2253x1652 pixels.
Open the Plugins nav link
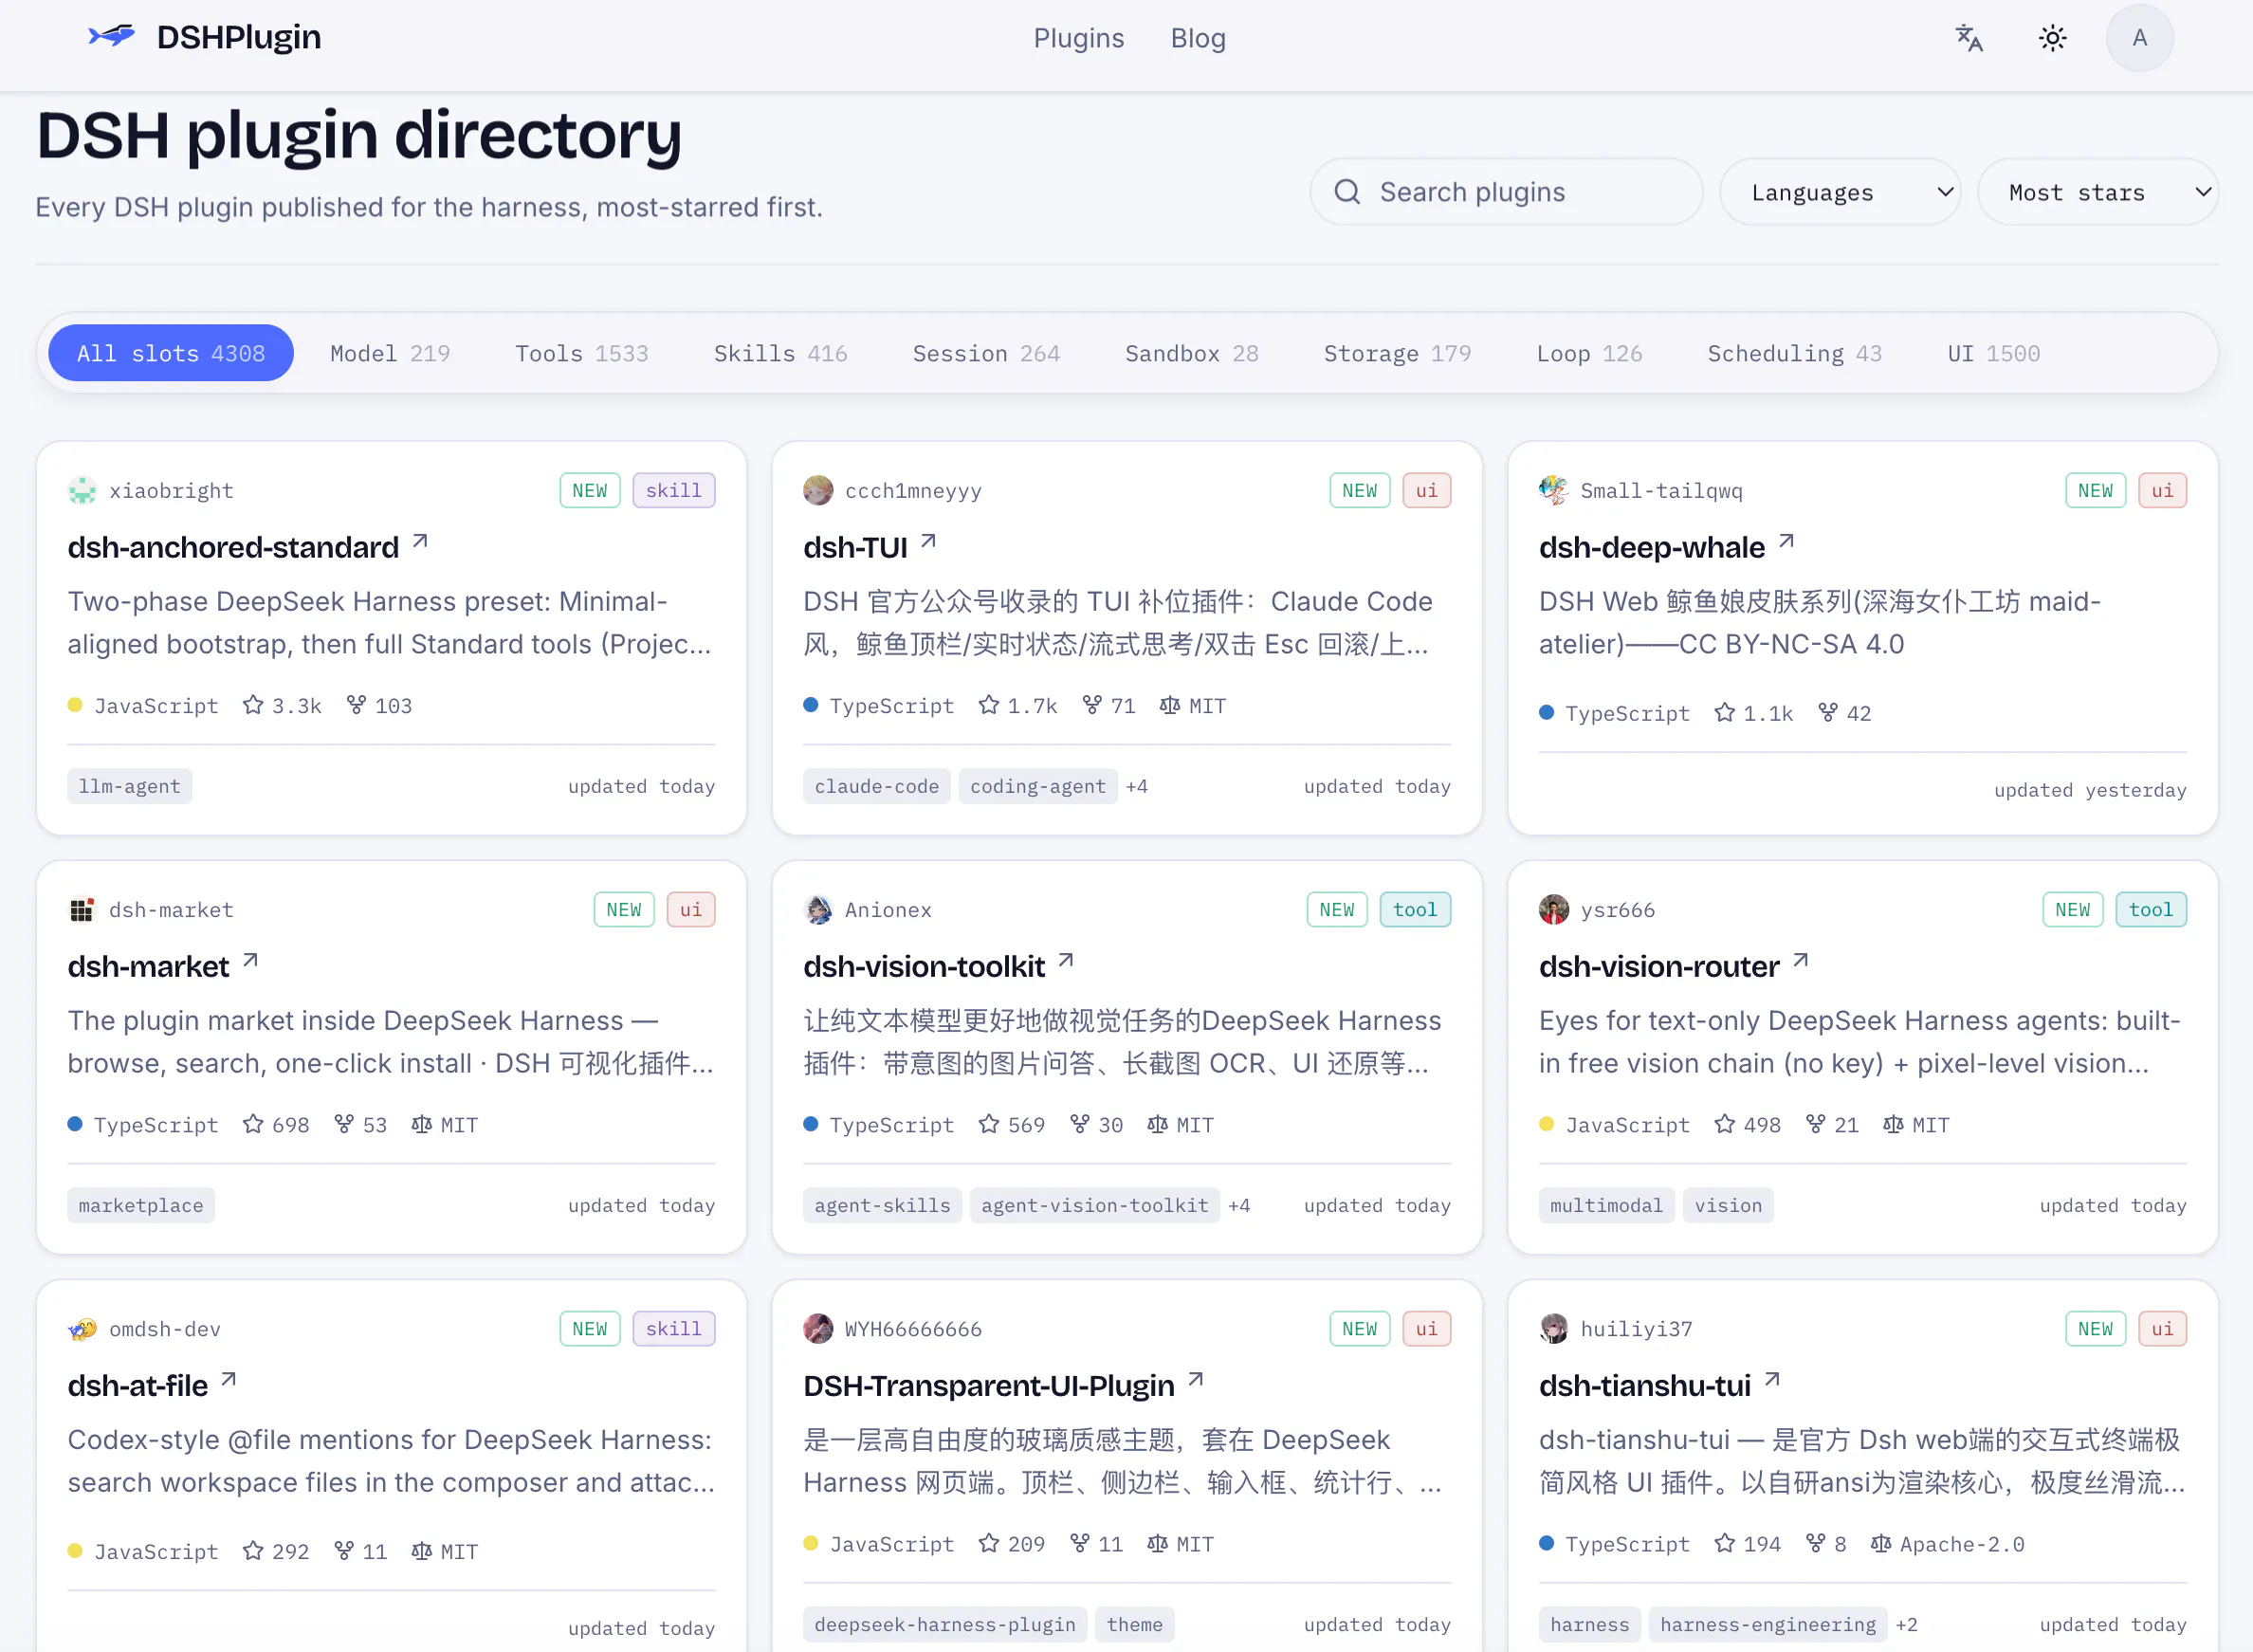[x=1078, y=38]
